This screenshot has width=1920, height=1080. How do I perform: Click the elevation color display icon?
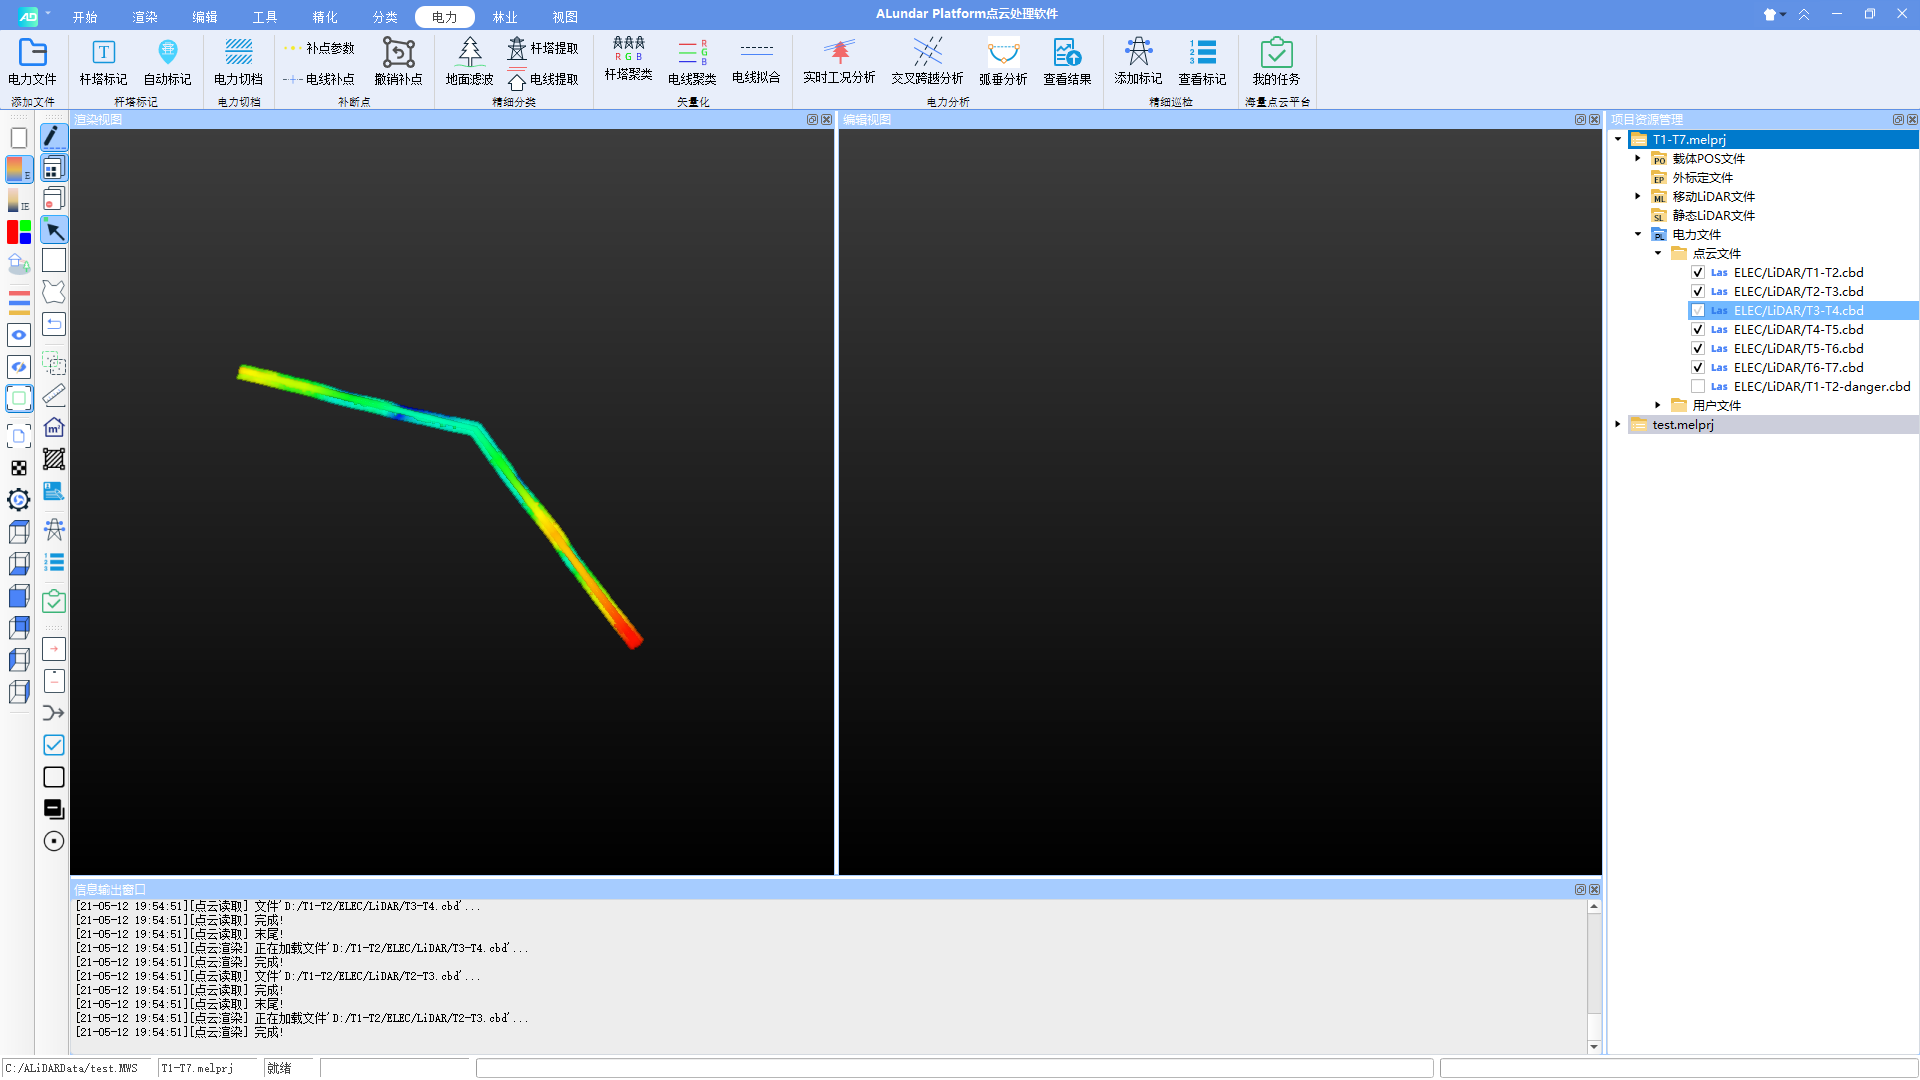19,169
